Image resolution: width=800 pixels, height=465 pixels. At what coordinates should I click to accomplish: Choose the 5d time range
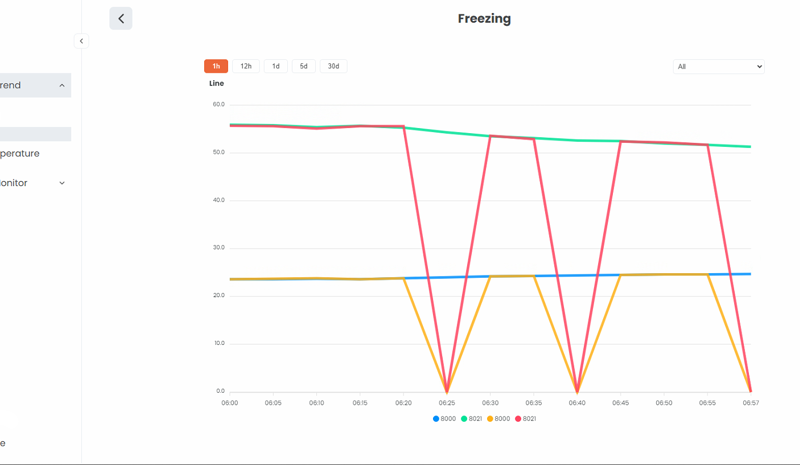pyautogui.click(x=304, y=66)
